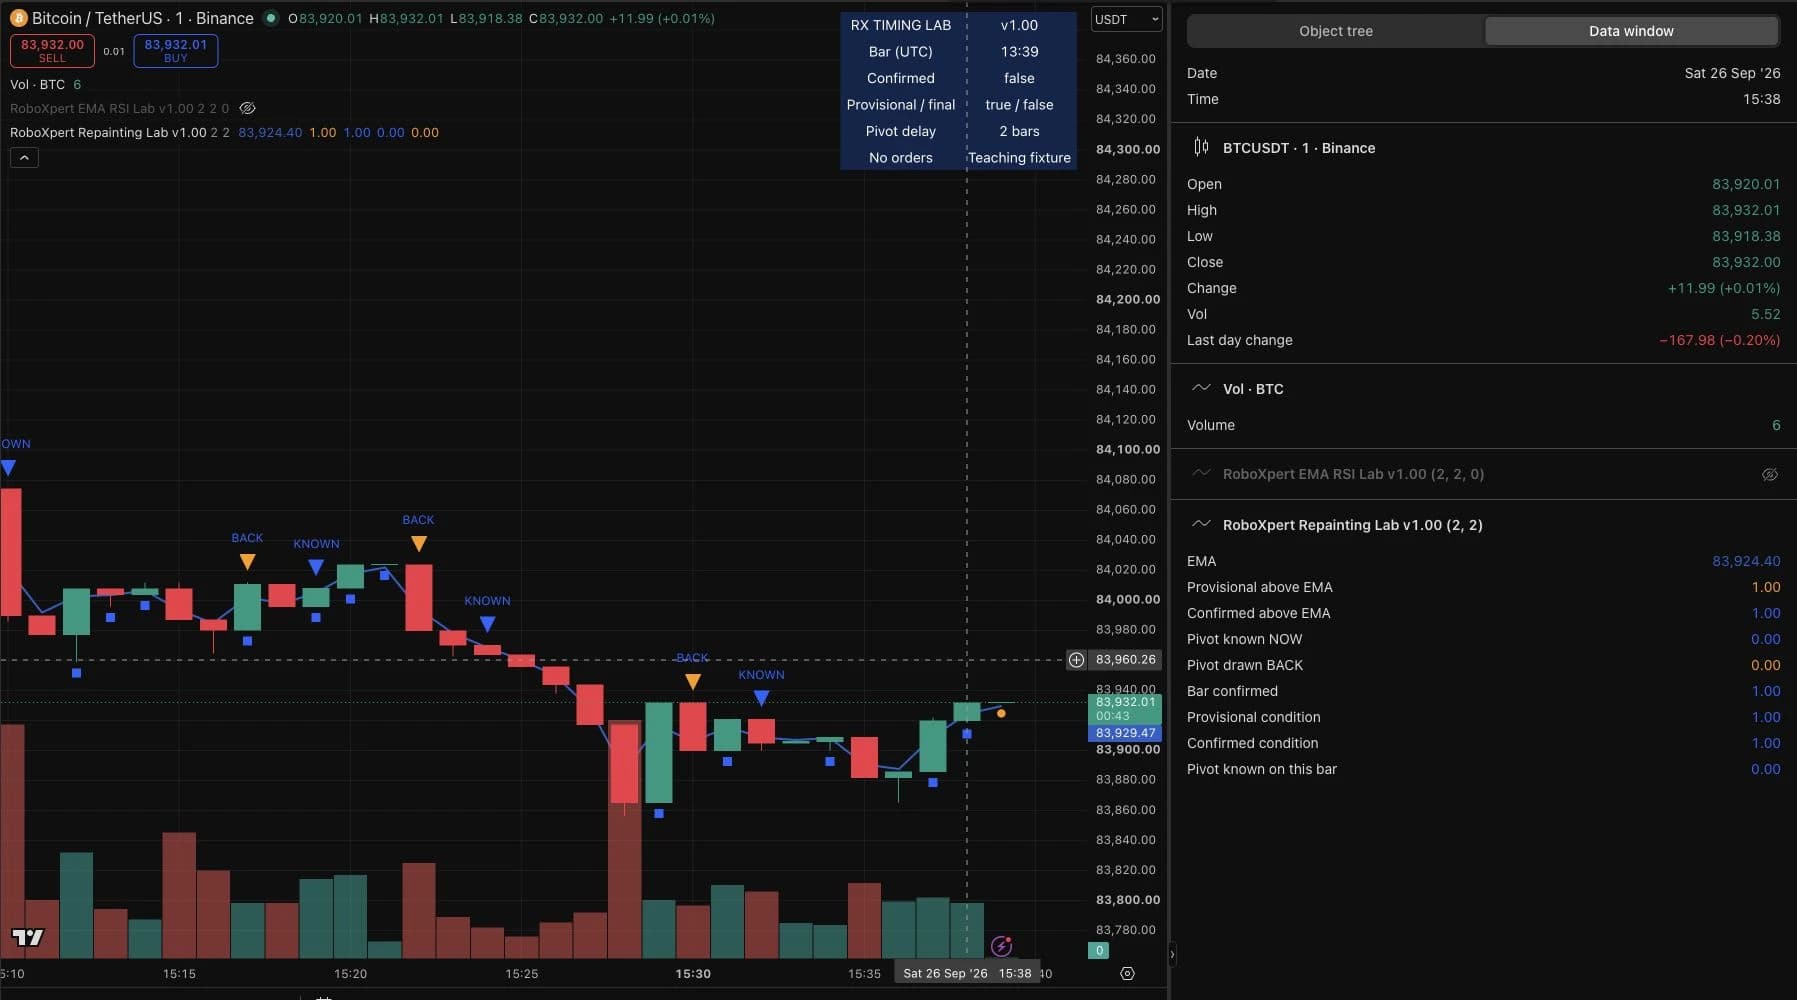Click the orange dot at the latest bar
Screen dimensions: 1797x1000
click(x=1001, y=713)
